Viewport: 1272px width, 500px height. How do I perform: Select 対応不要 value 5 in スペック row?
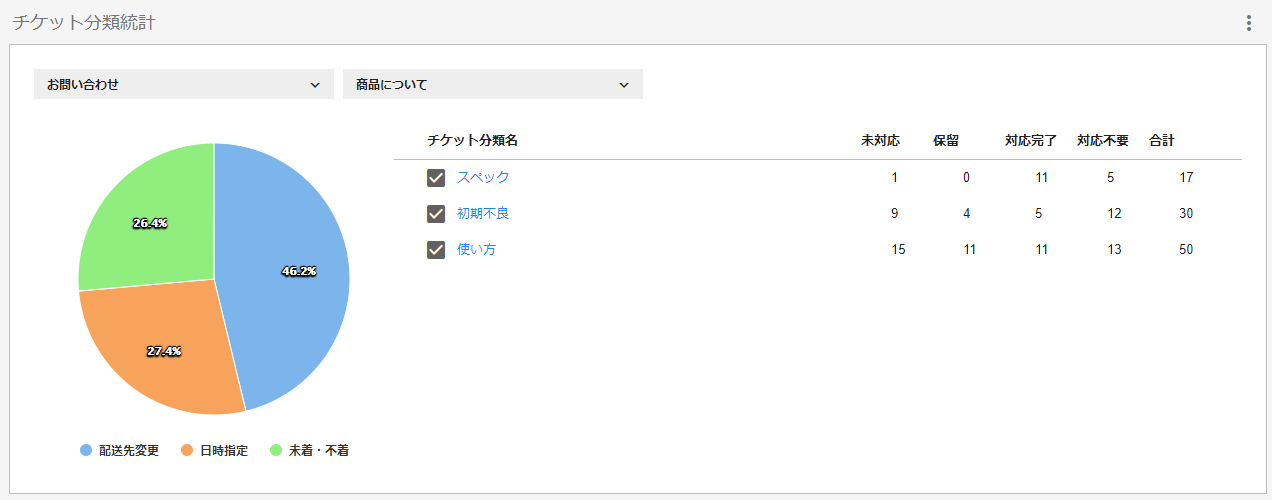[x=1110, y=178]
